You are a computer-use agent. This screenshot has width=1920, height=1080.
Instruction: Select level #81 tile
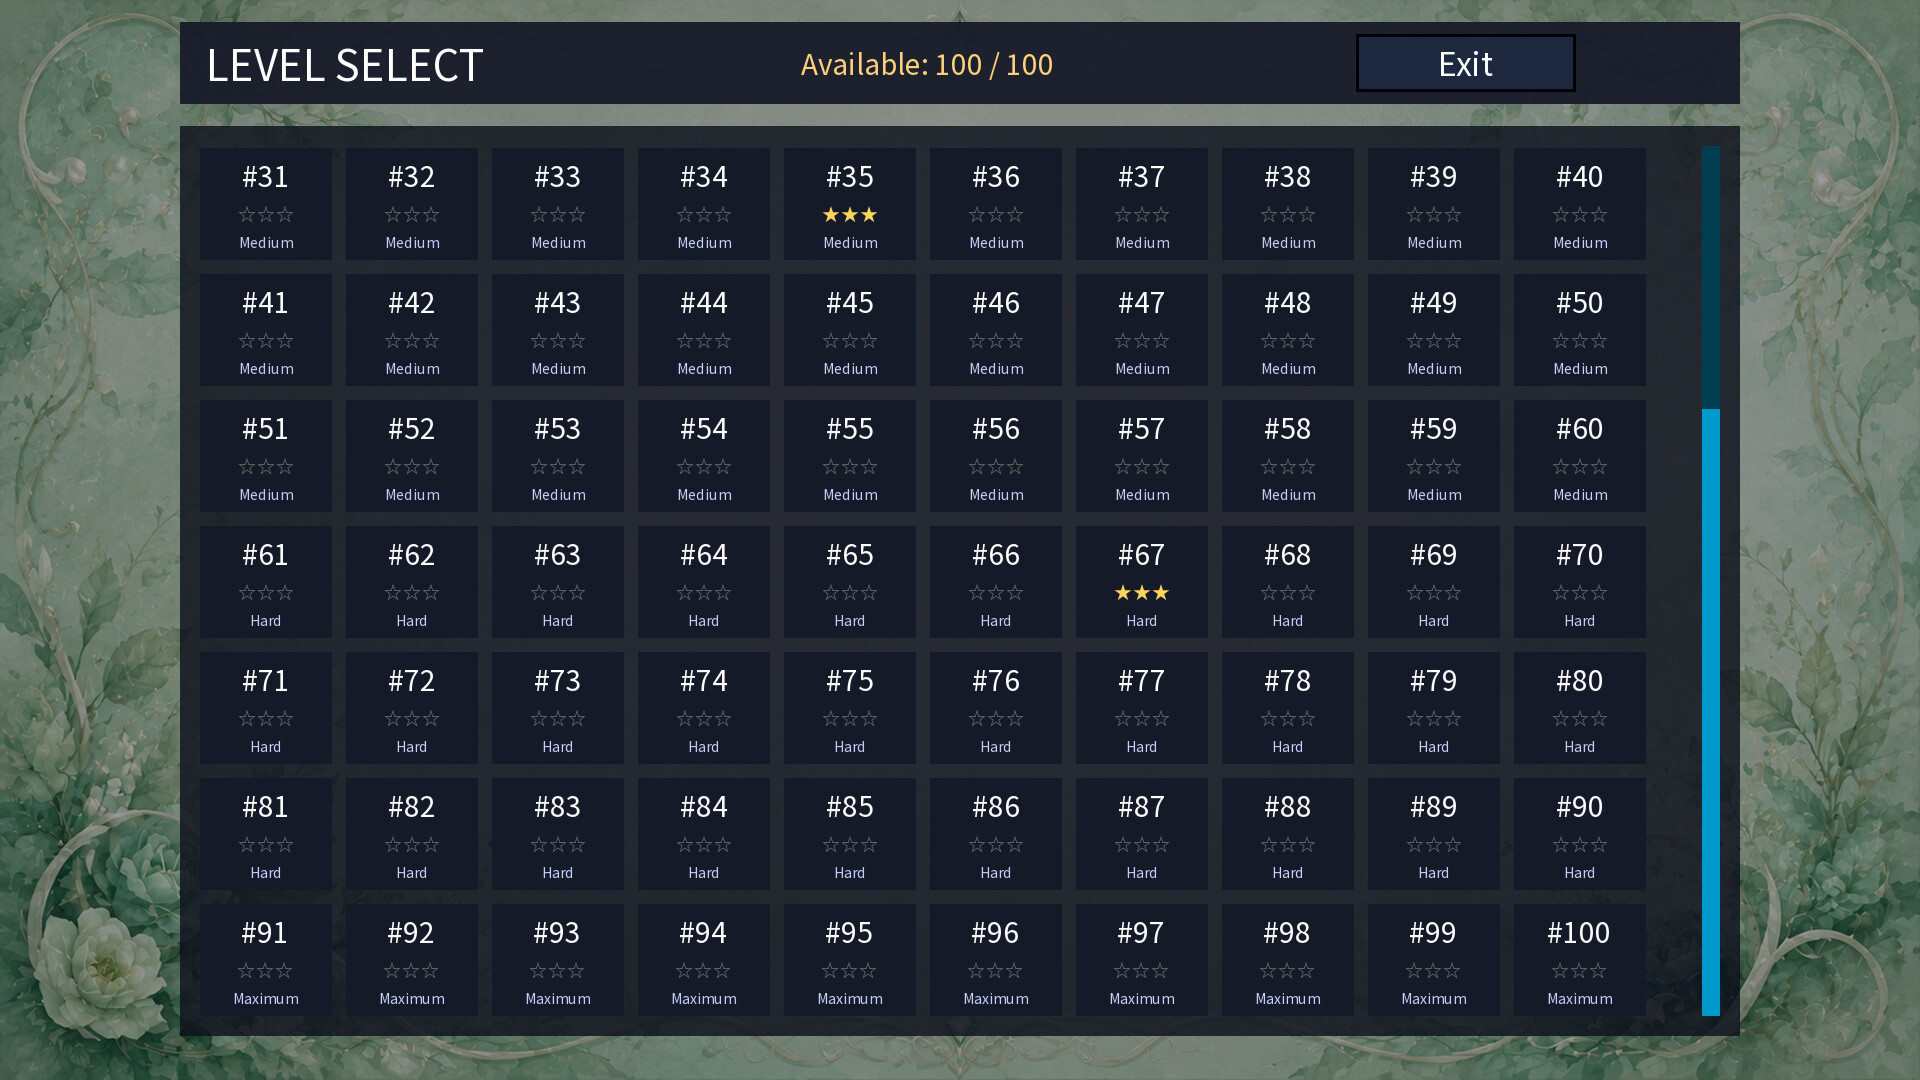tap(266, 834)
